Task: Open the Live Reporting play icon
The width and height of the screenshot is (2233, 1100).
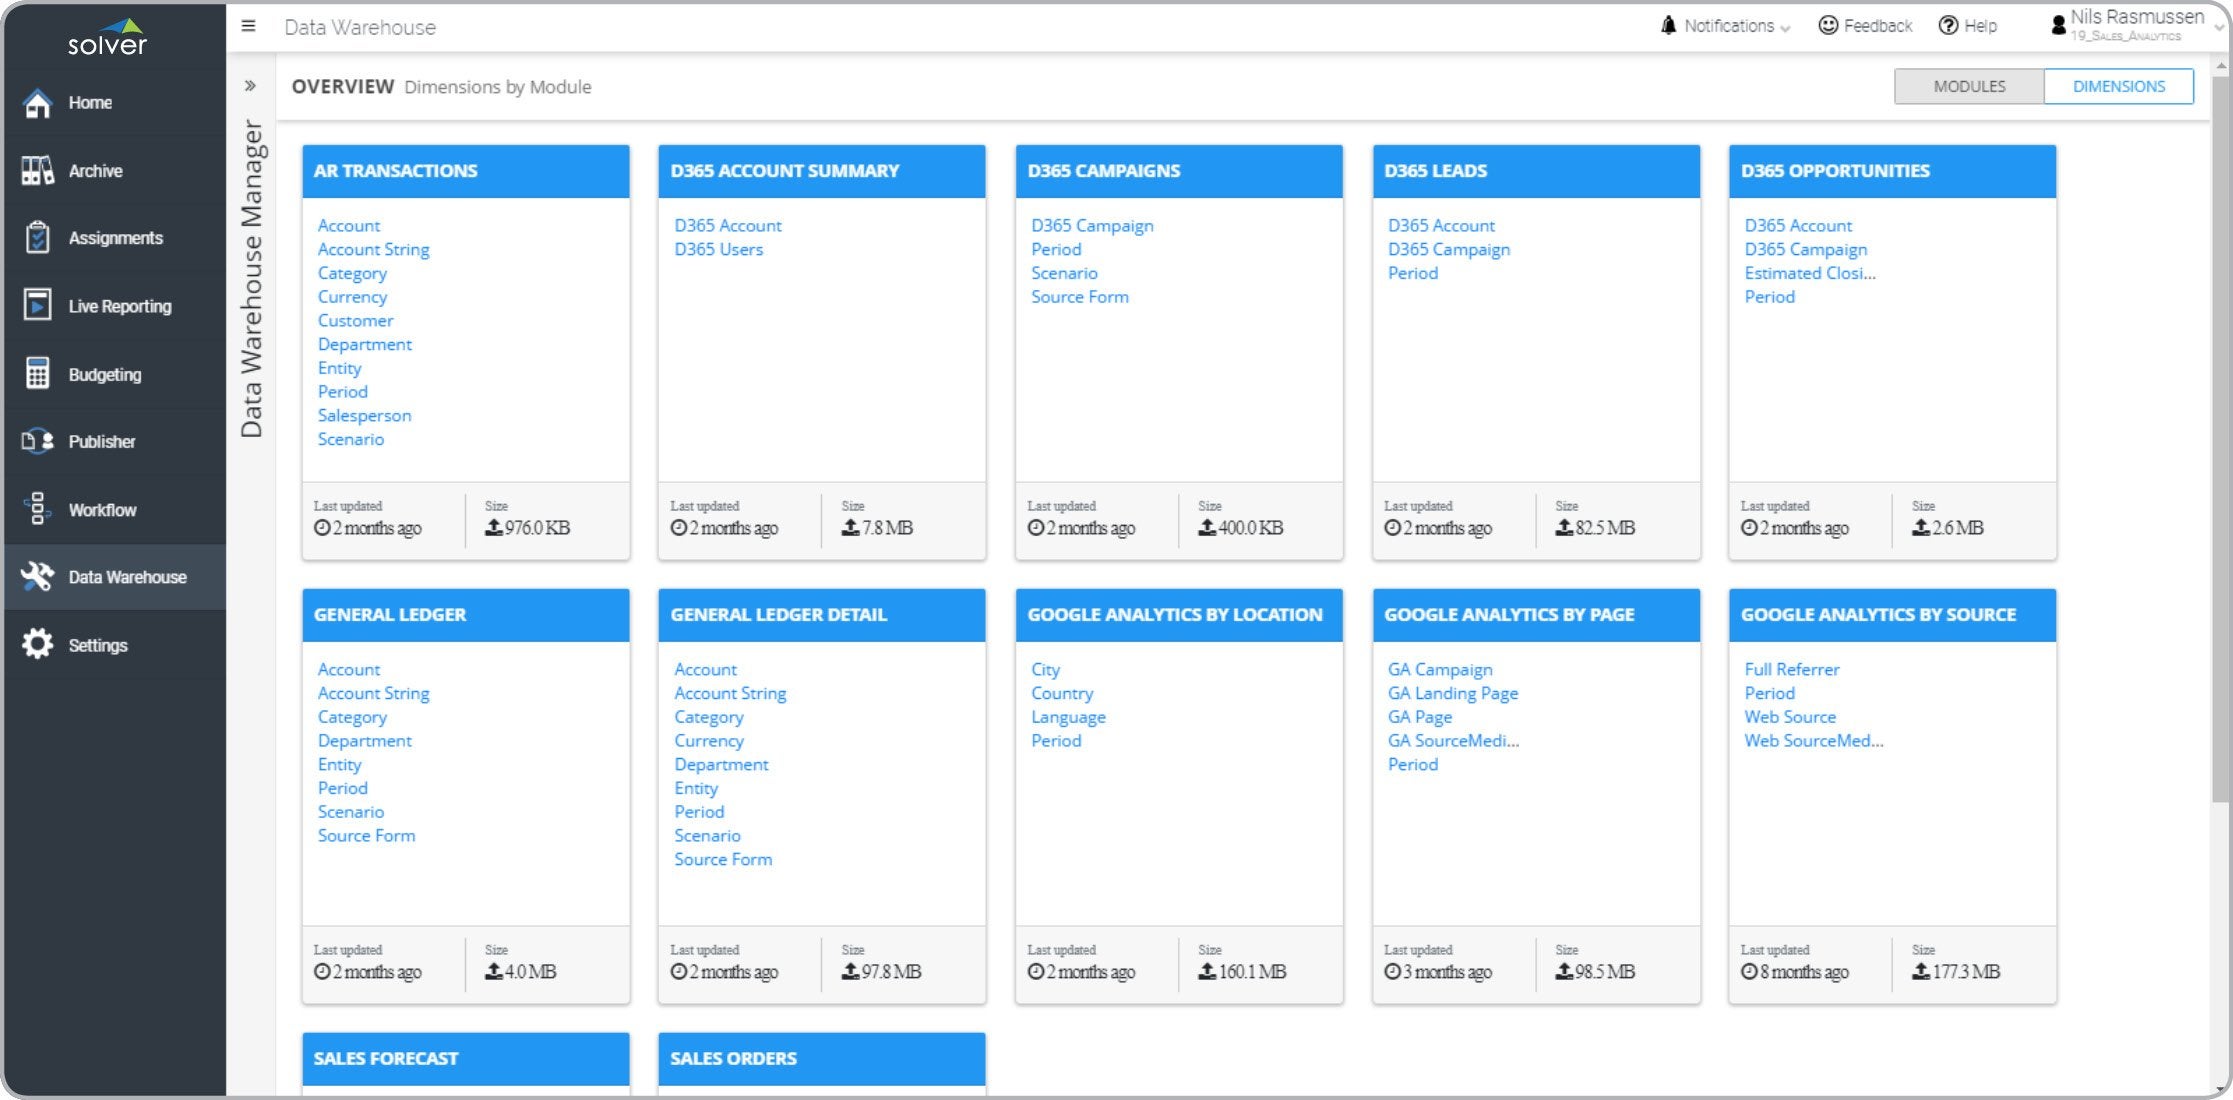Action: coord(38,306)
